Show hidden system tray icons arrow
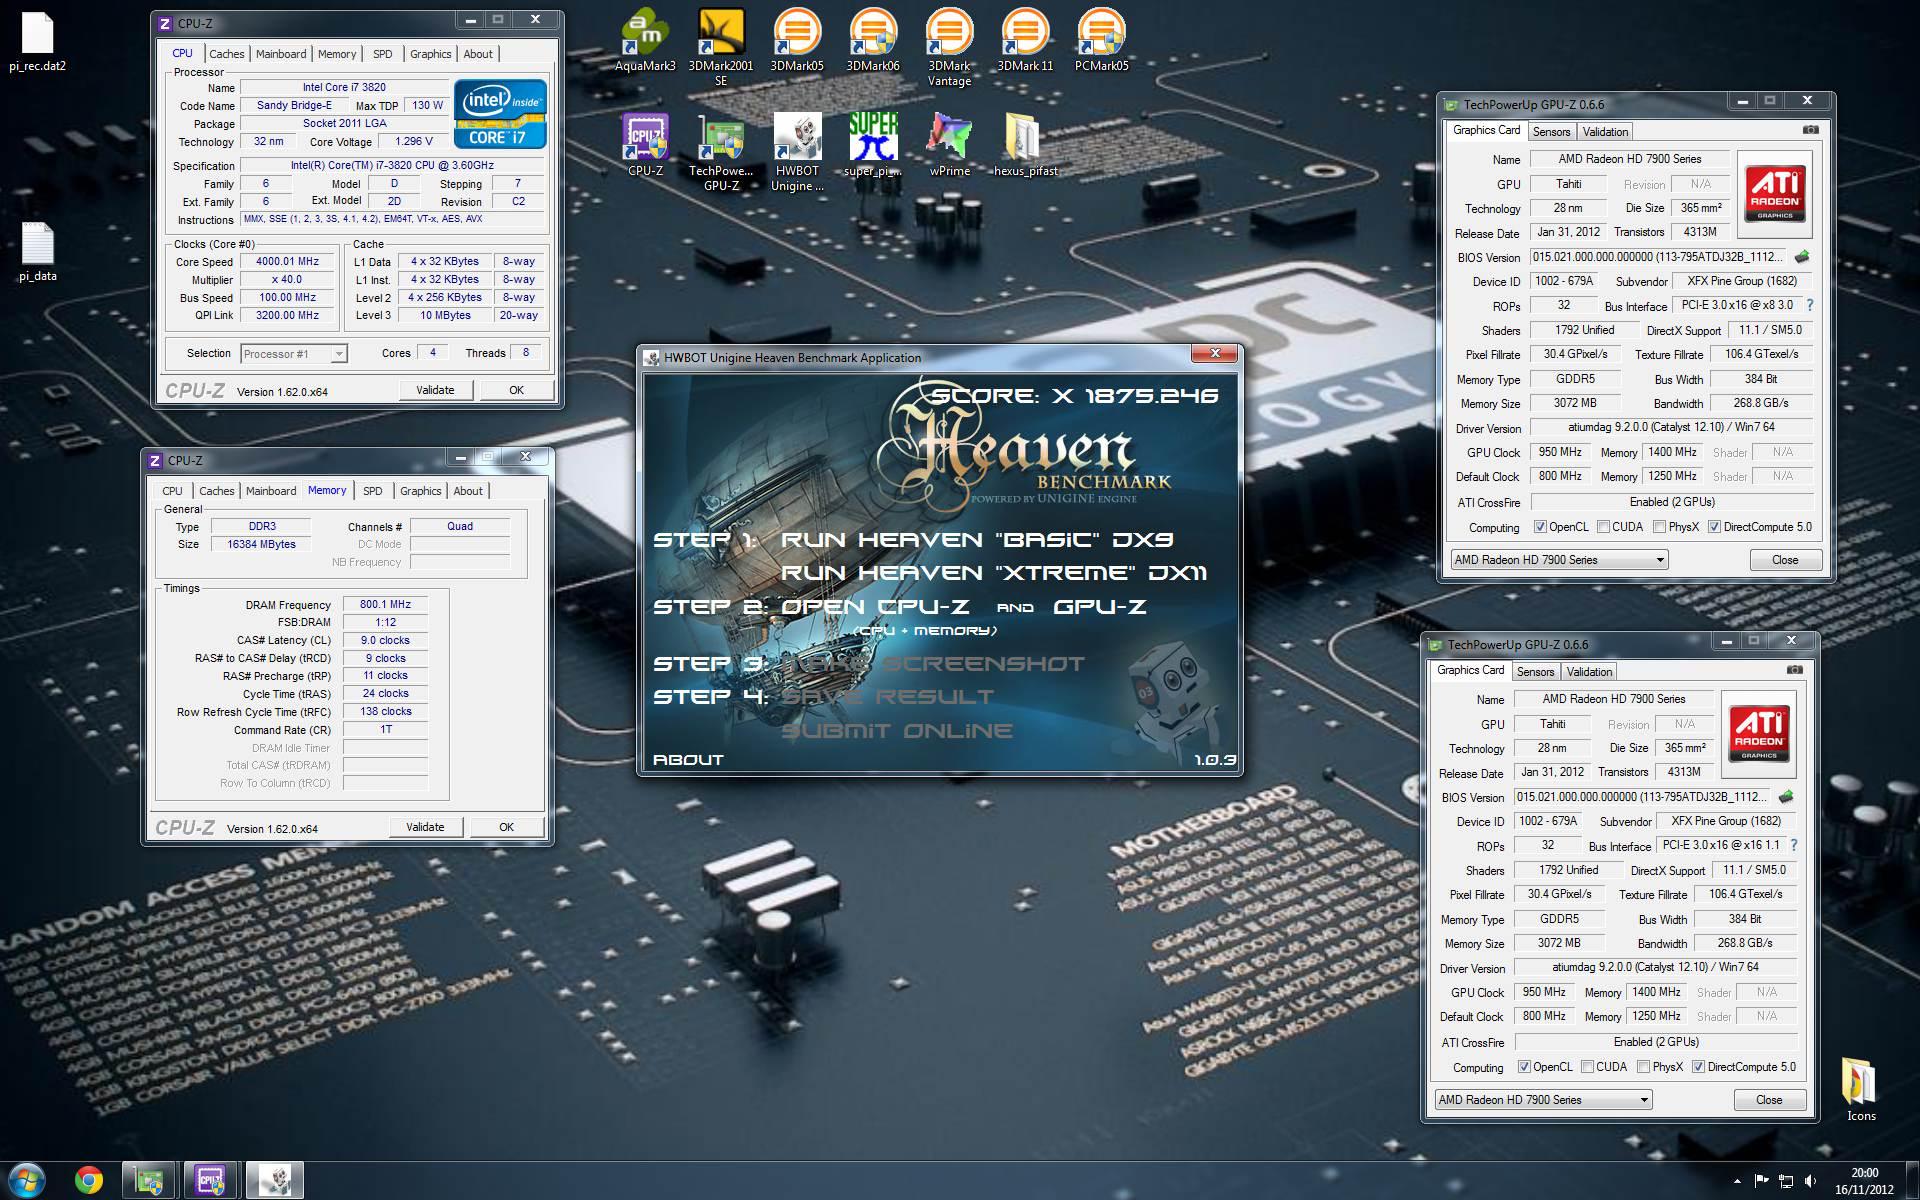 tap(1736, 1182)
